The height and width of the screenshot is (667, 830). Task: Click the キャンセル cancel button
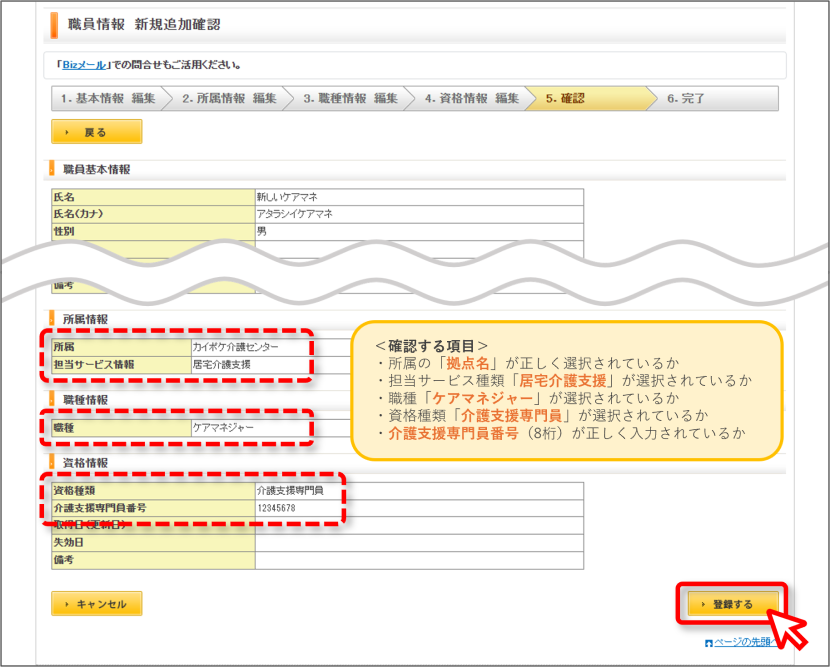tap(97, 604)
